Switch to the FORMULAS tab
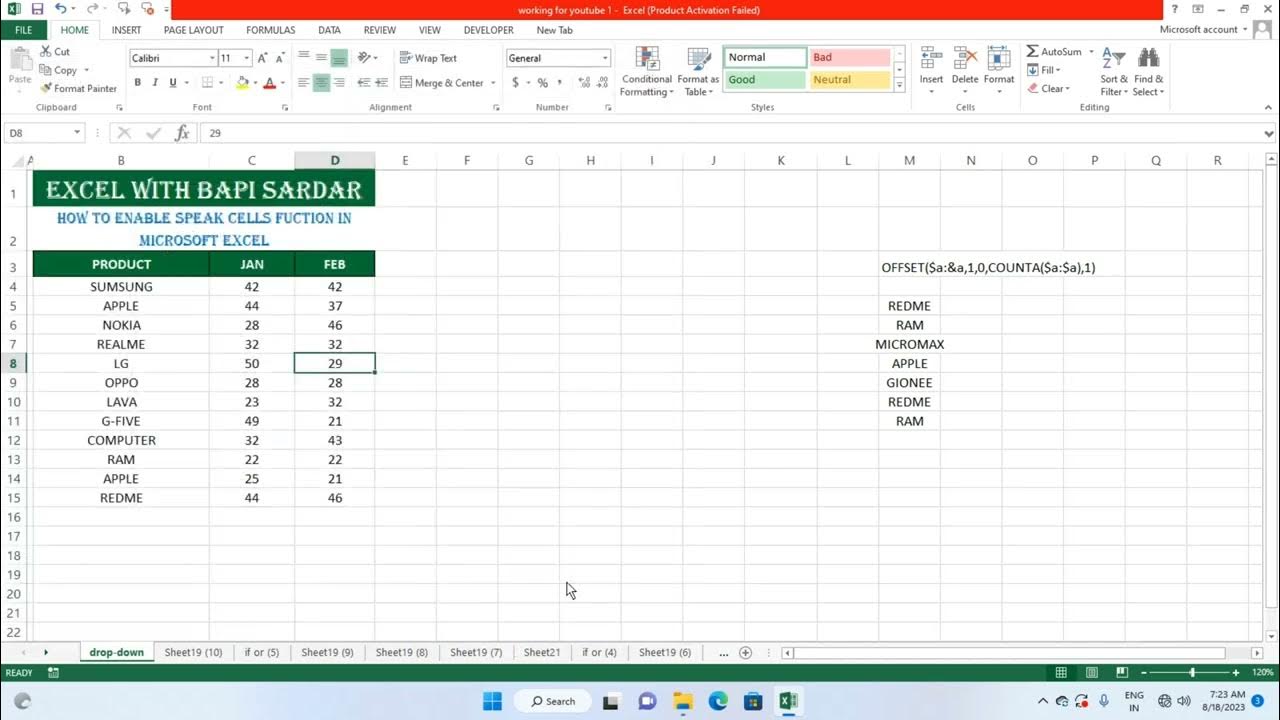Image resolution: width=1280 pixels, height=720 pixels. [x=271, y=30]
